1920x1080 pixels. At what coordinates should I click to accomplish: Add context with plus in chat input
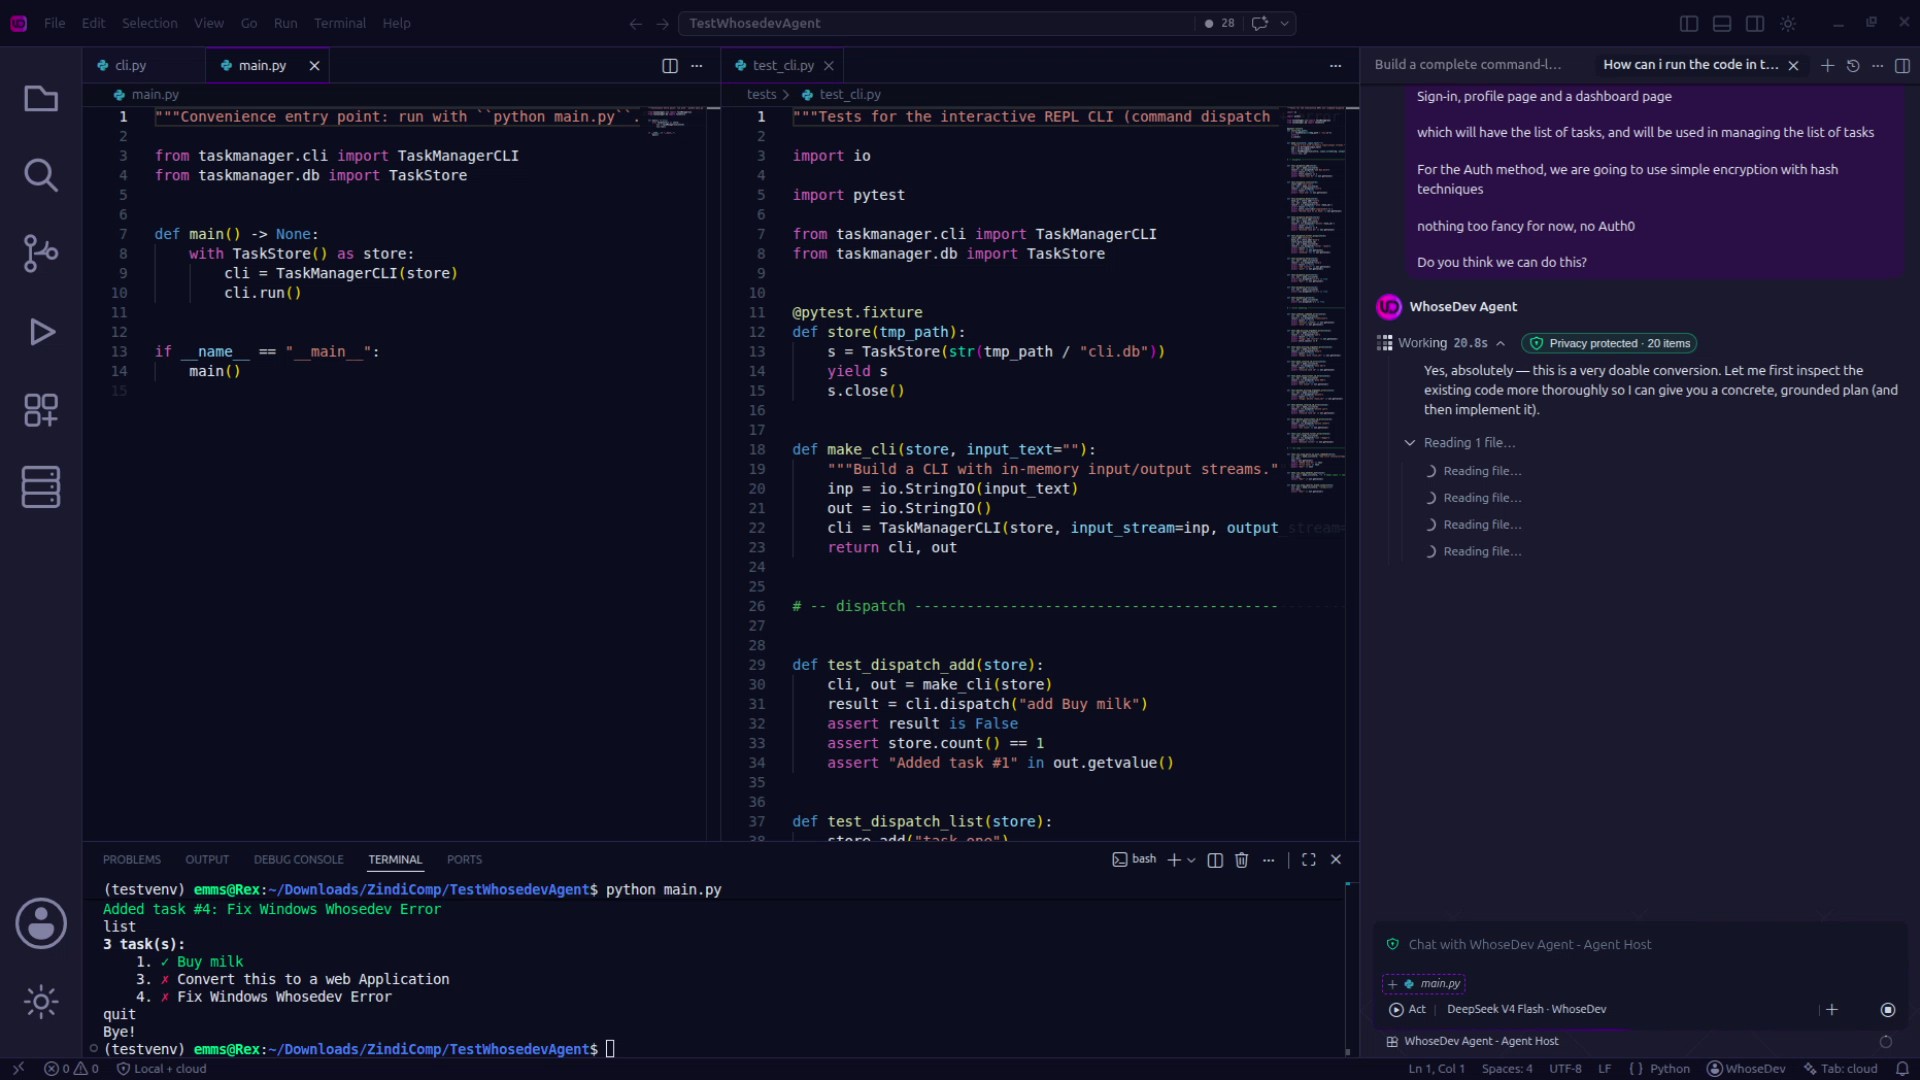[x=1832, y=1010]
